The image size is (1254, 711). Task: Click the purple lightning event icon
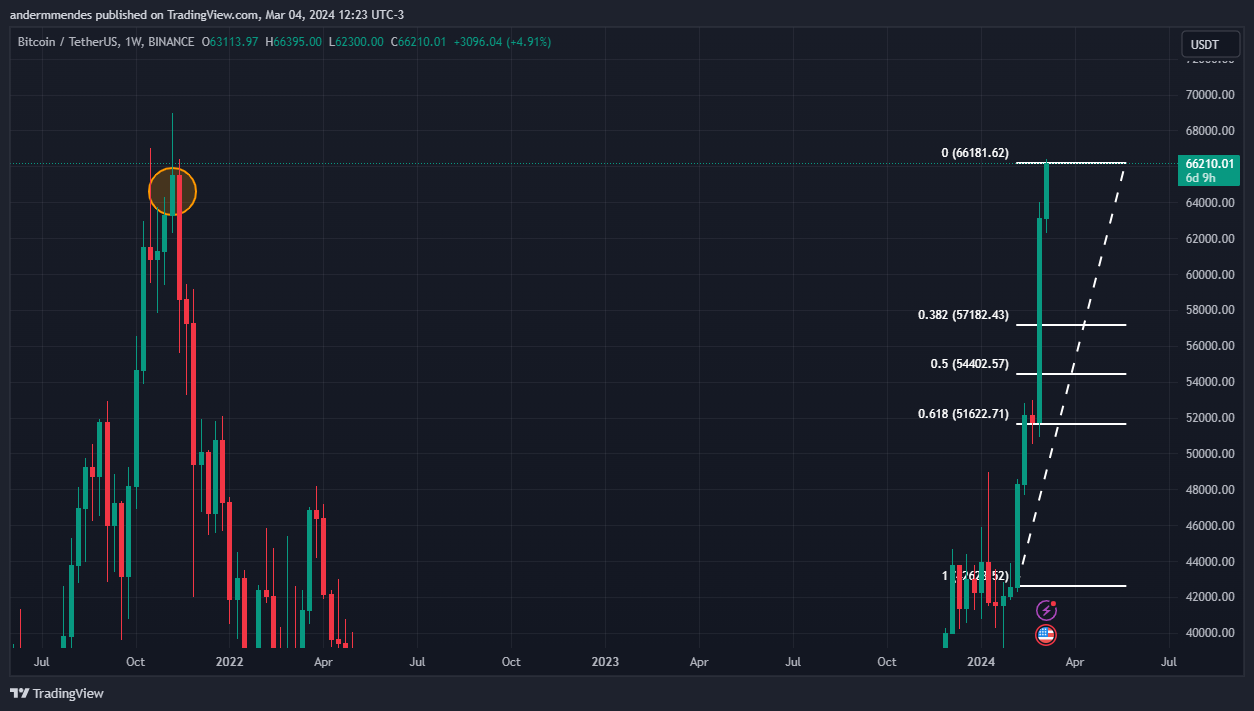tap(1046, 610)
